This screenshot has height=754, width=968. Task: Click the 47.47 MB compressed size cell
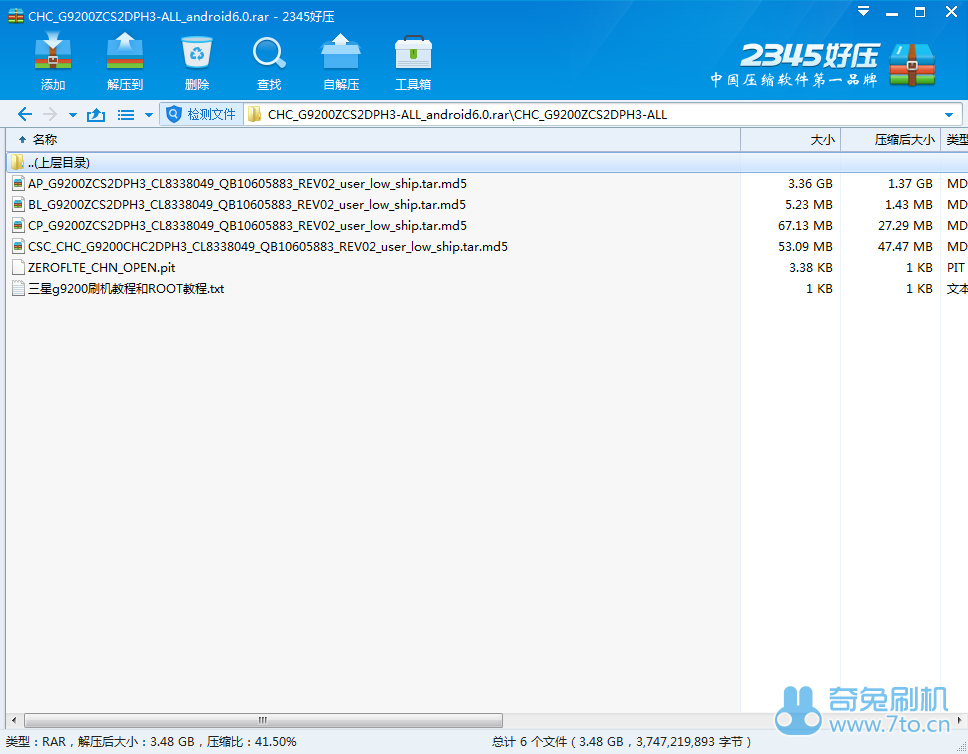point(905,246)
